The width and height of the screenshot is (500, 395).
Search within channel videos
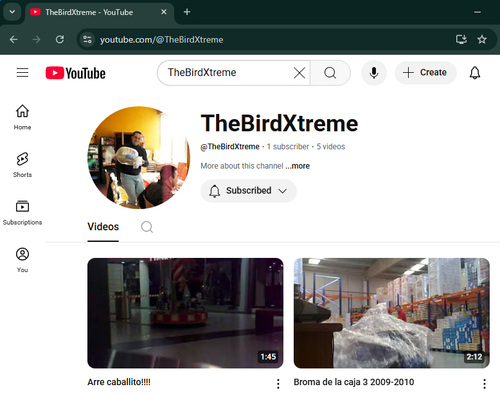point(147,227)
